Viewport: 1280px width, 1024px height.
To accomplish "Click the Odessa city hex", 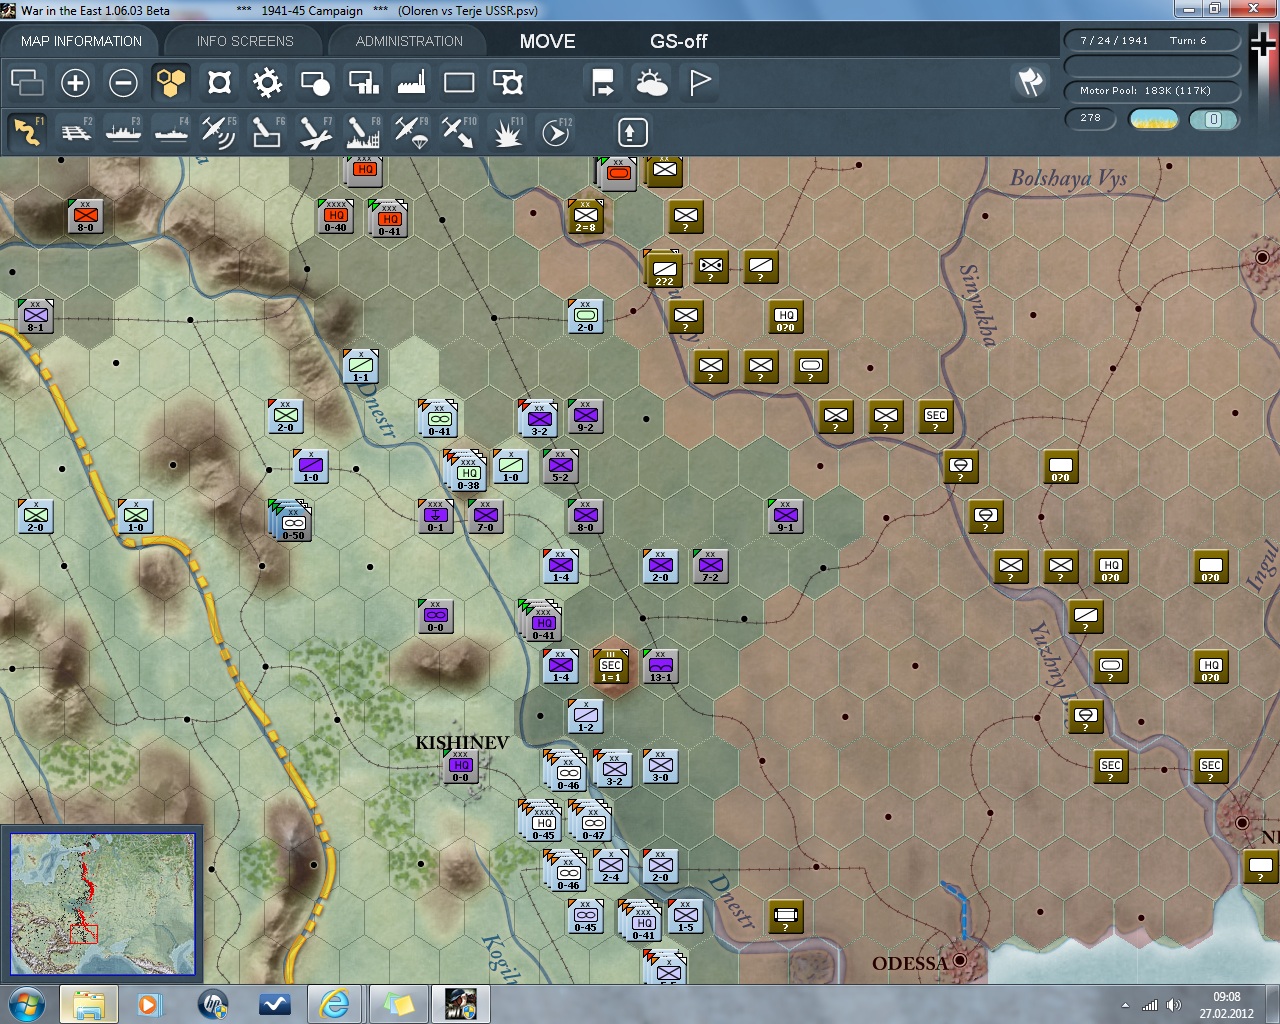I will coord(960,960).
